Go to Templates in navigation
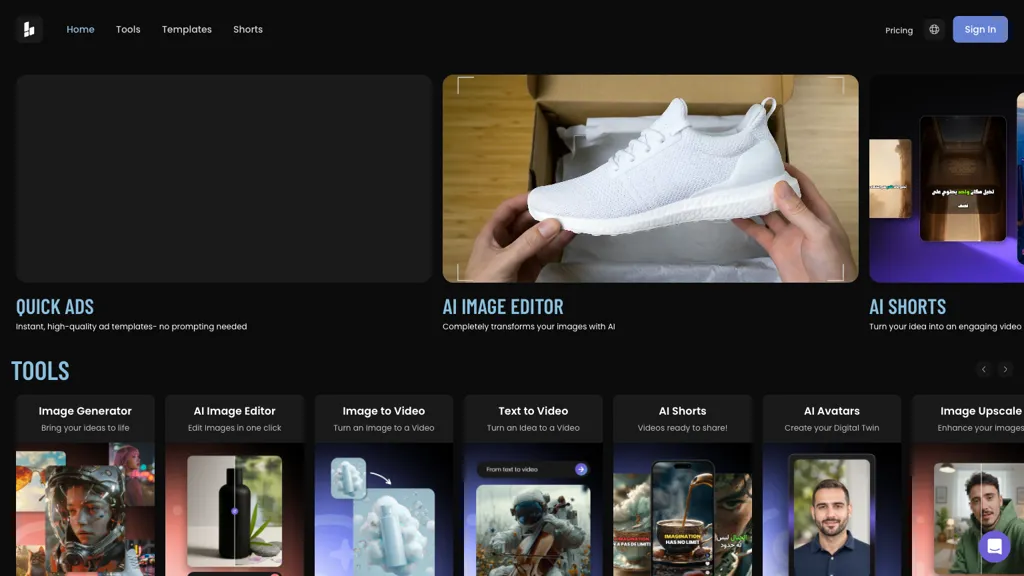 click(x=187, y=30)
